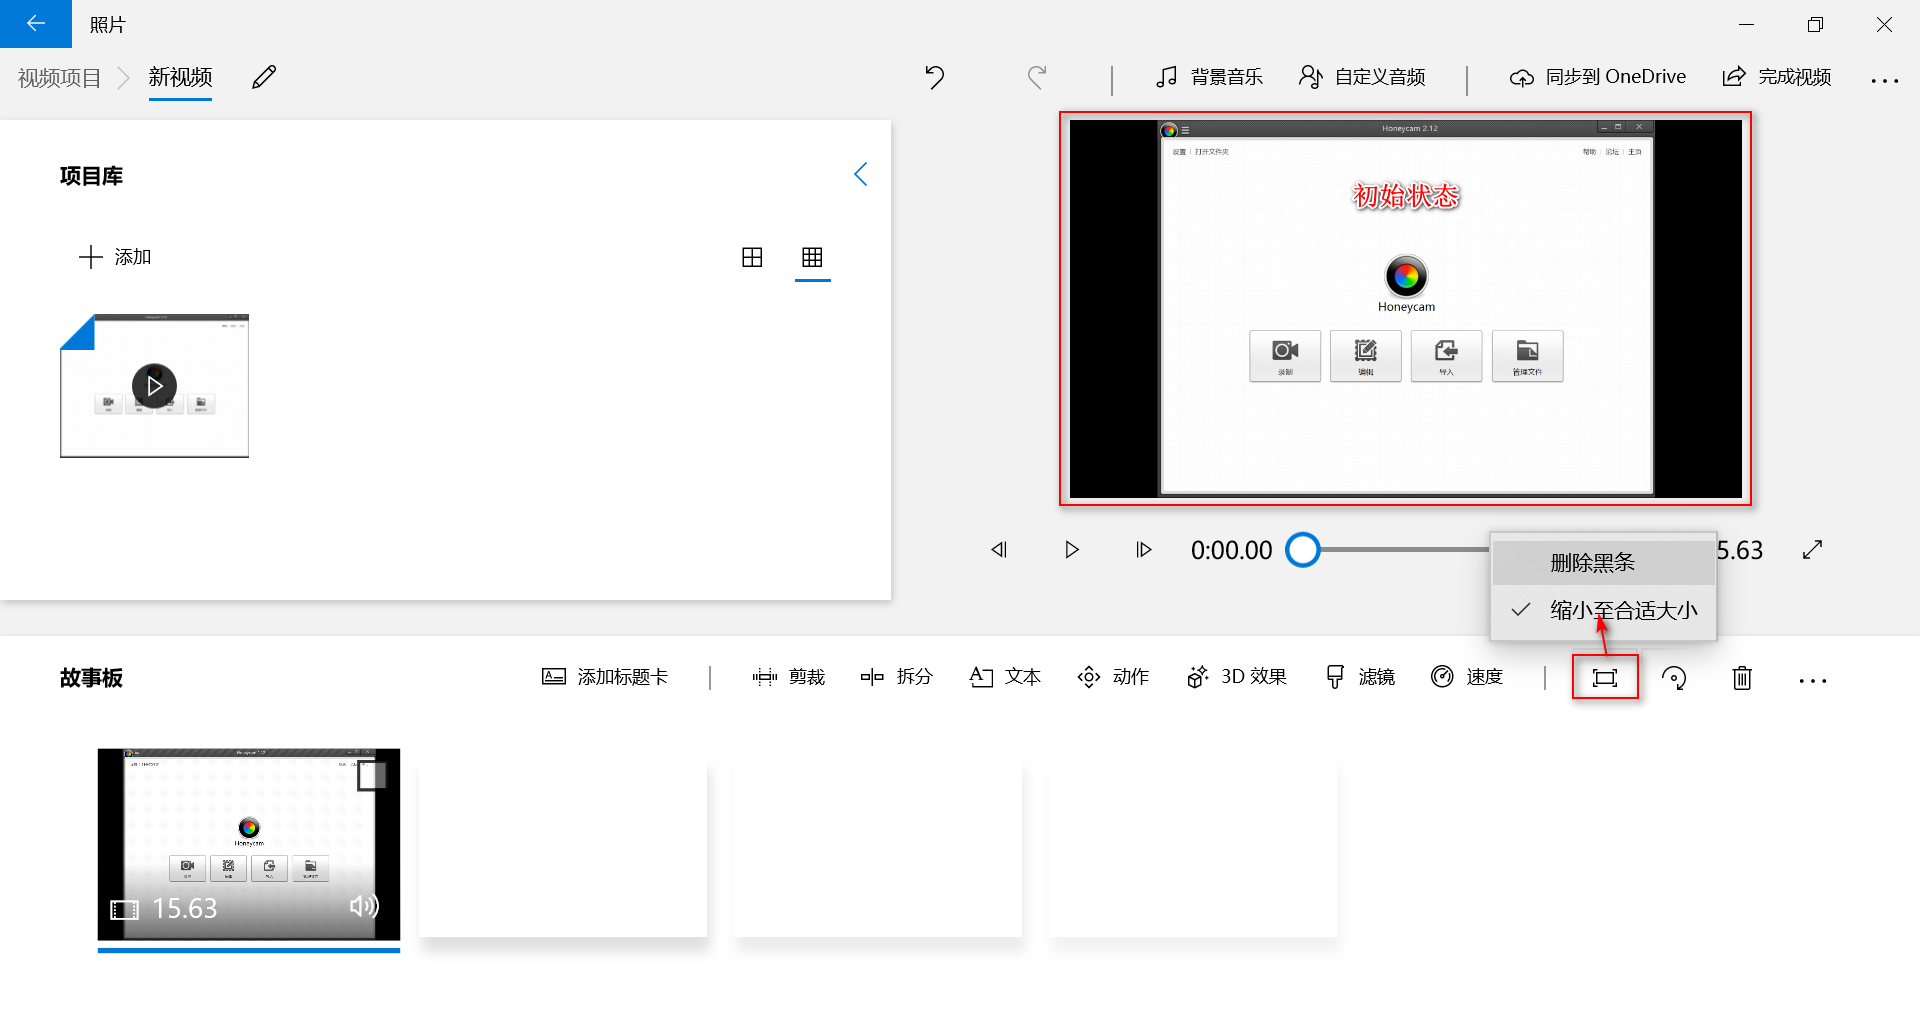Restore down the Photos window
The image size is (1920, 1020).
(x=1816, y=24)
